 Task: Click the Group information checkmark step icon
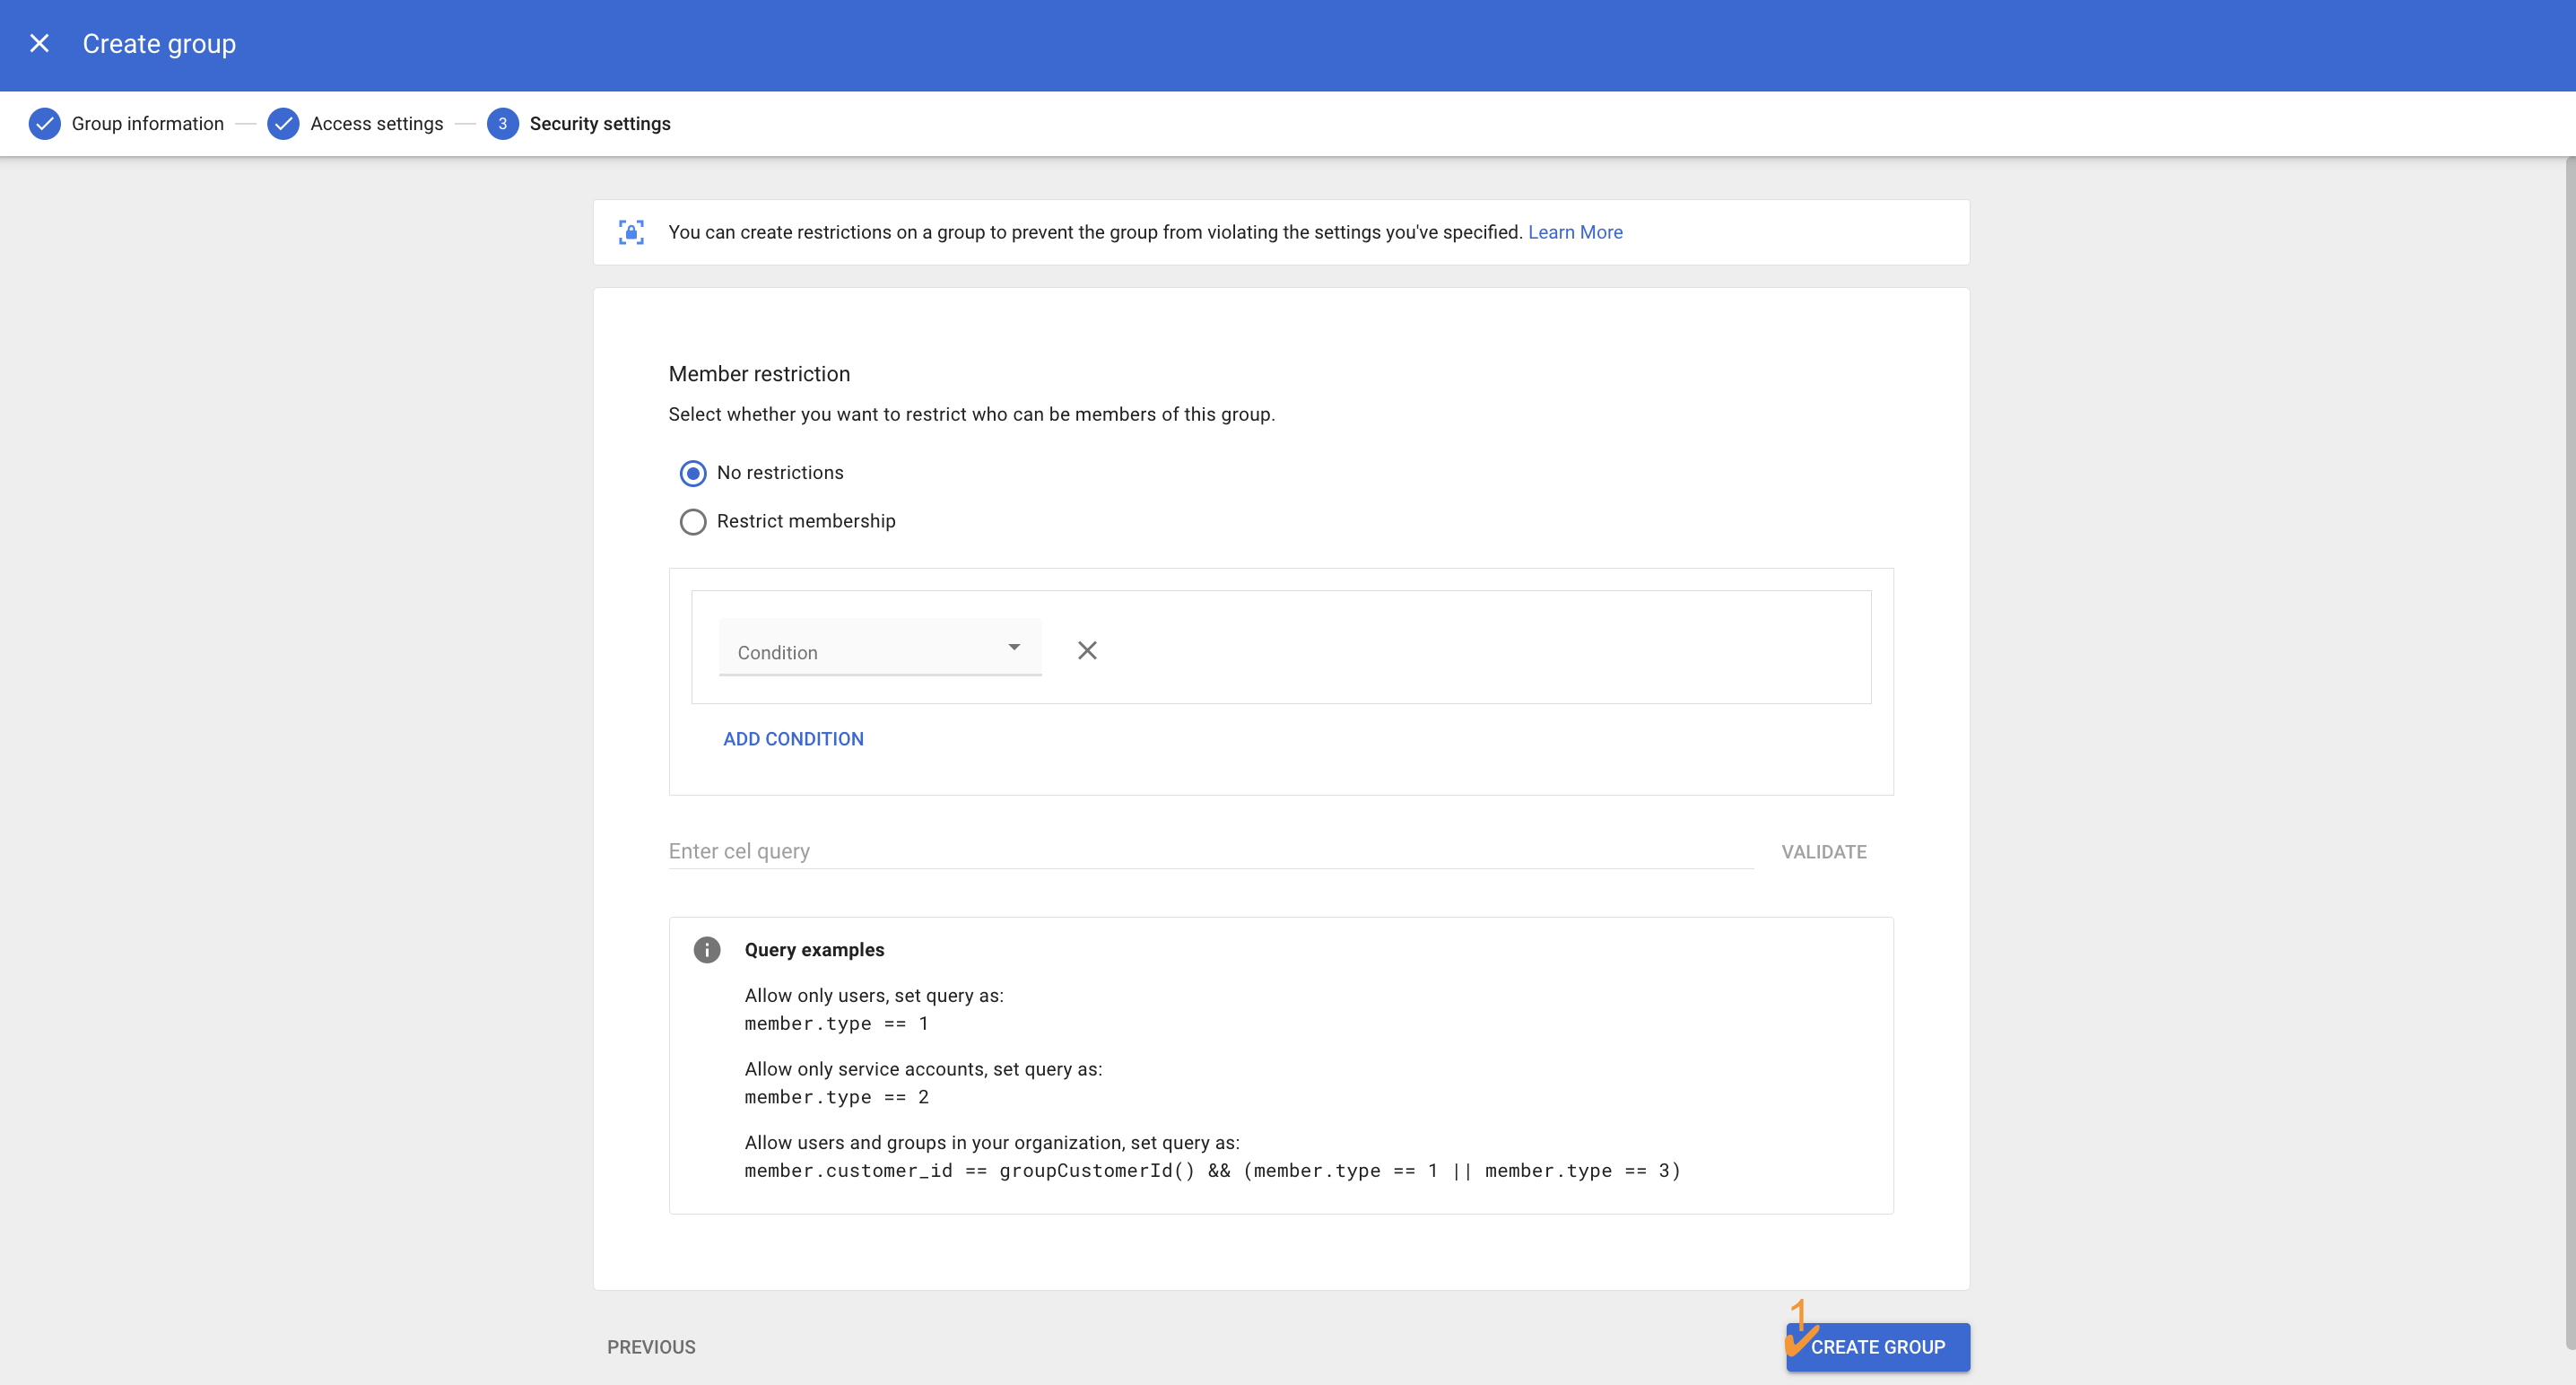click(x=44, y=124)
